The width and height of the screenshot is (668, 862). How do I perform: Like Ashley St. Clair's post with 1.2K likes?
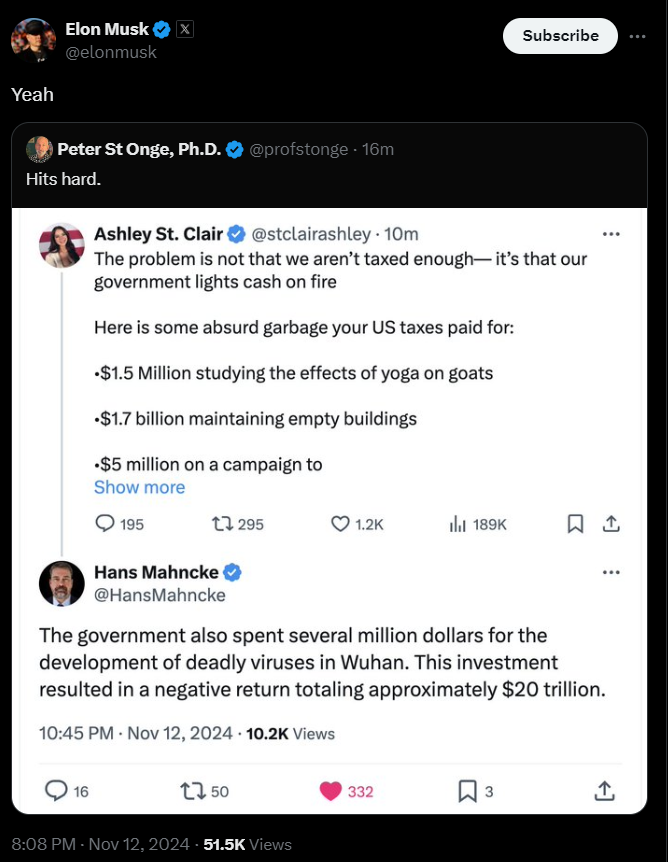coord(342,523)
